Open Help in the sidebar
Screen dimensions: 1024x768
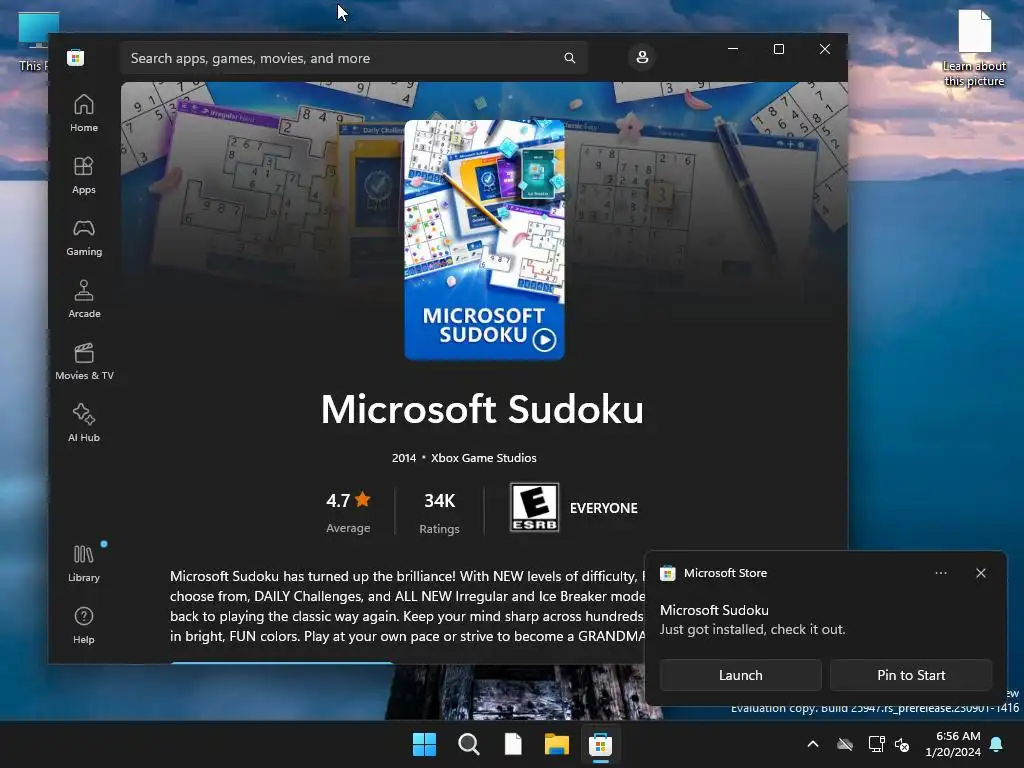point(84,625)
